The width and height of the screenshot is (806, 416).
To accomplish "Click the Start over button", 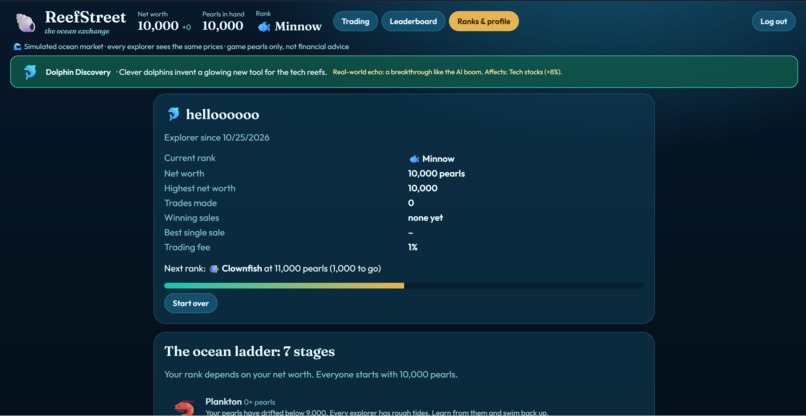I will point(191,303).
